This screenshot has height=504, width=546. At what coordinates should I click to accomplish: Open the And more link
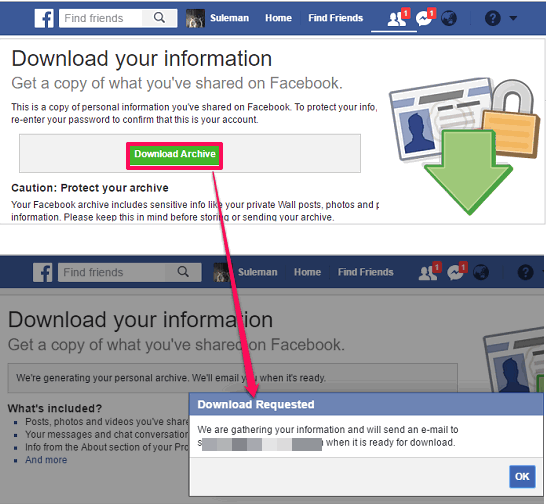(46, 460)
